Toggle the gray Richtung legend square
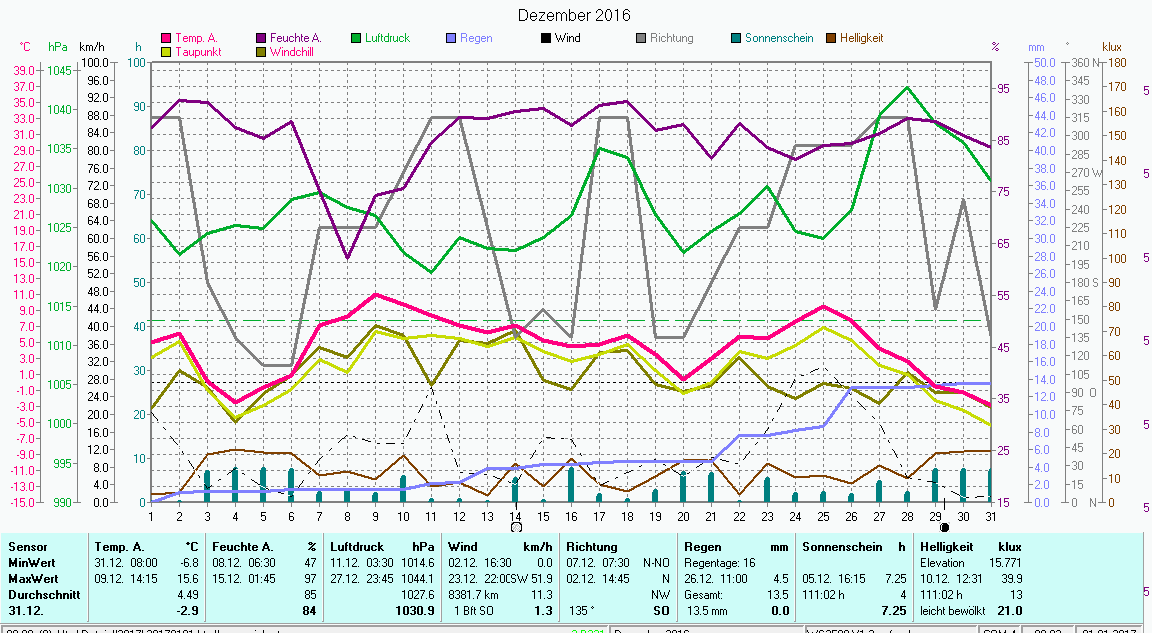 [x=642, y=38]
